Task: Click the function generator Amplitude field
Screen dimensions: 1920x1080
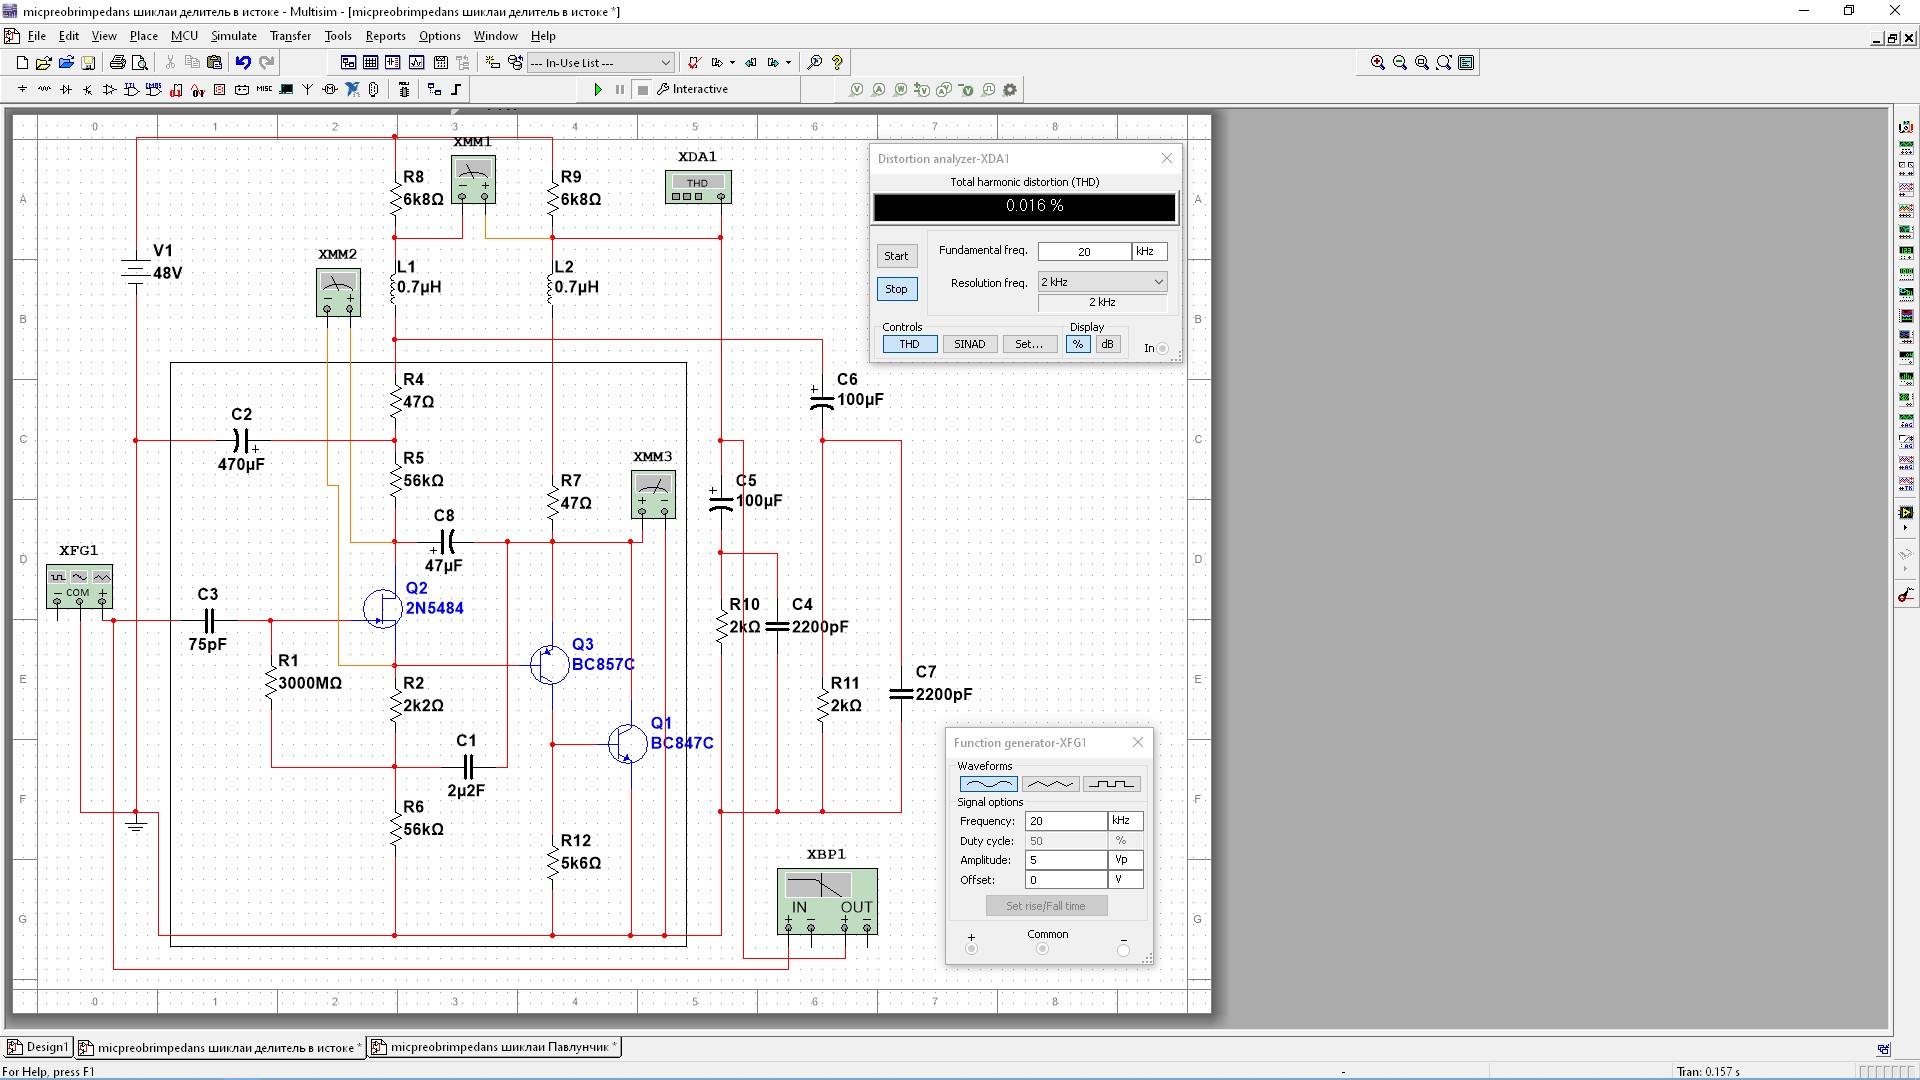Action: [1066, 860]
